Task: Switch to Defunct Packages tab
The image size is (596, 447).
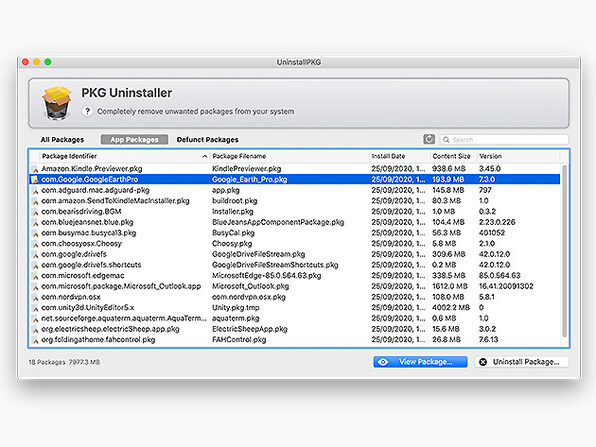Action: click(208, 139)
